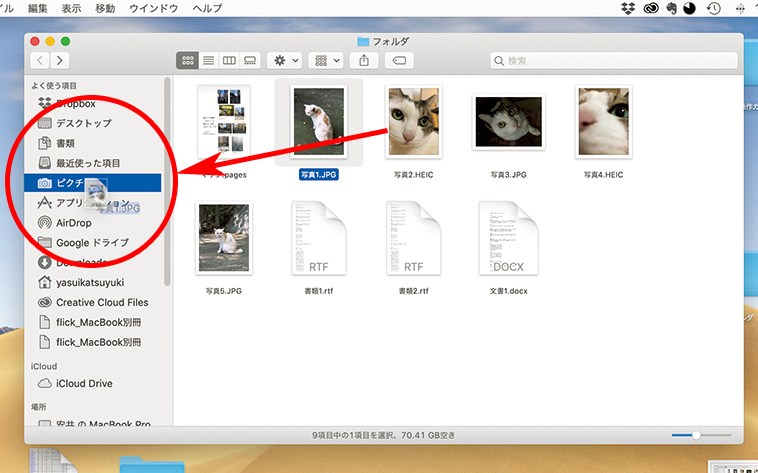Switch to column view in toolbar

pyautogui.click(x=230, y=61)
